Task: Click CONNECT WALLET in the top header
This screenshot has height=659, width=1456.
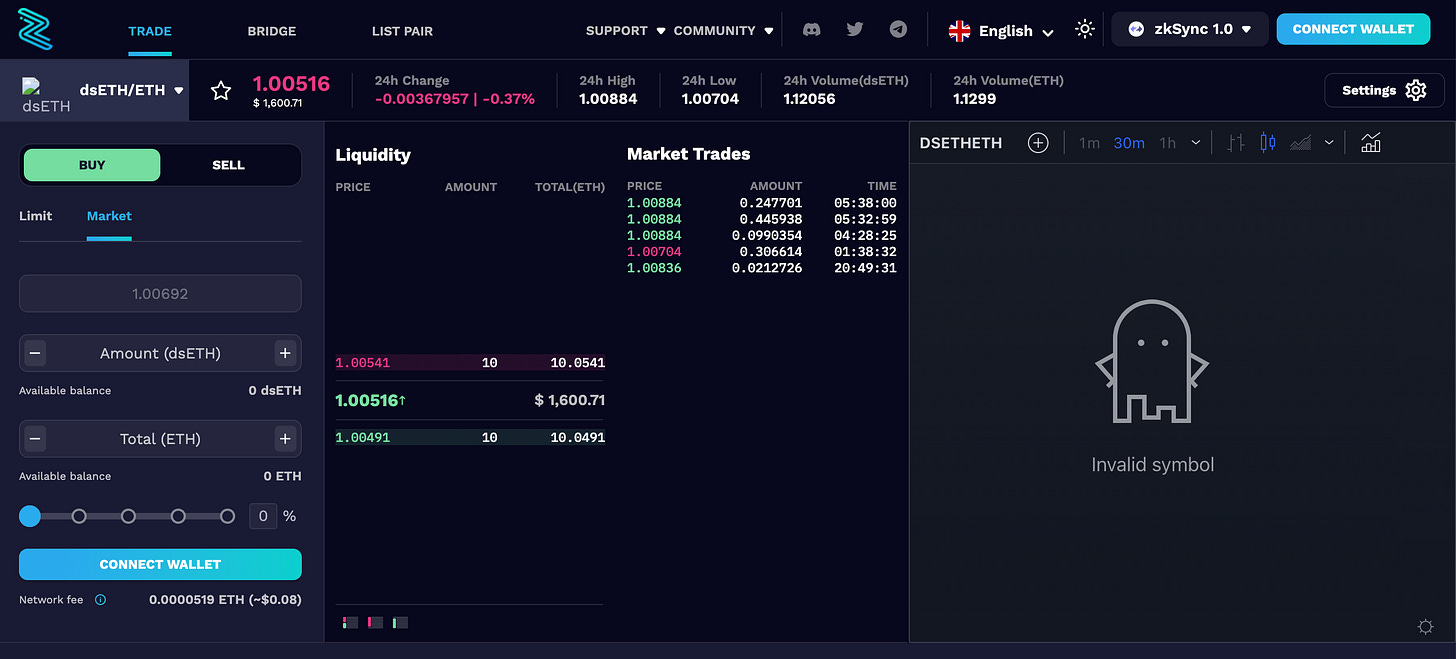Action: tap(1353, 29)
